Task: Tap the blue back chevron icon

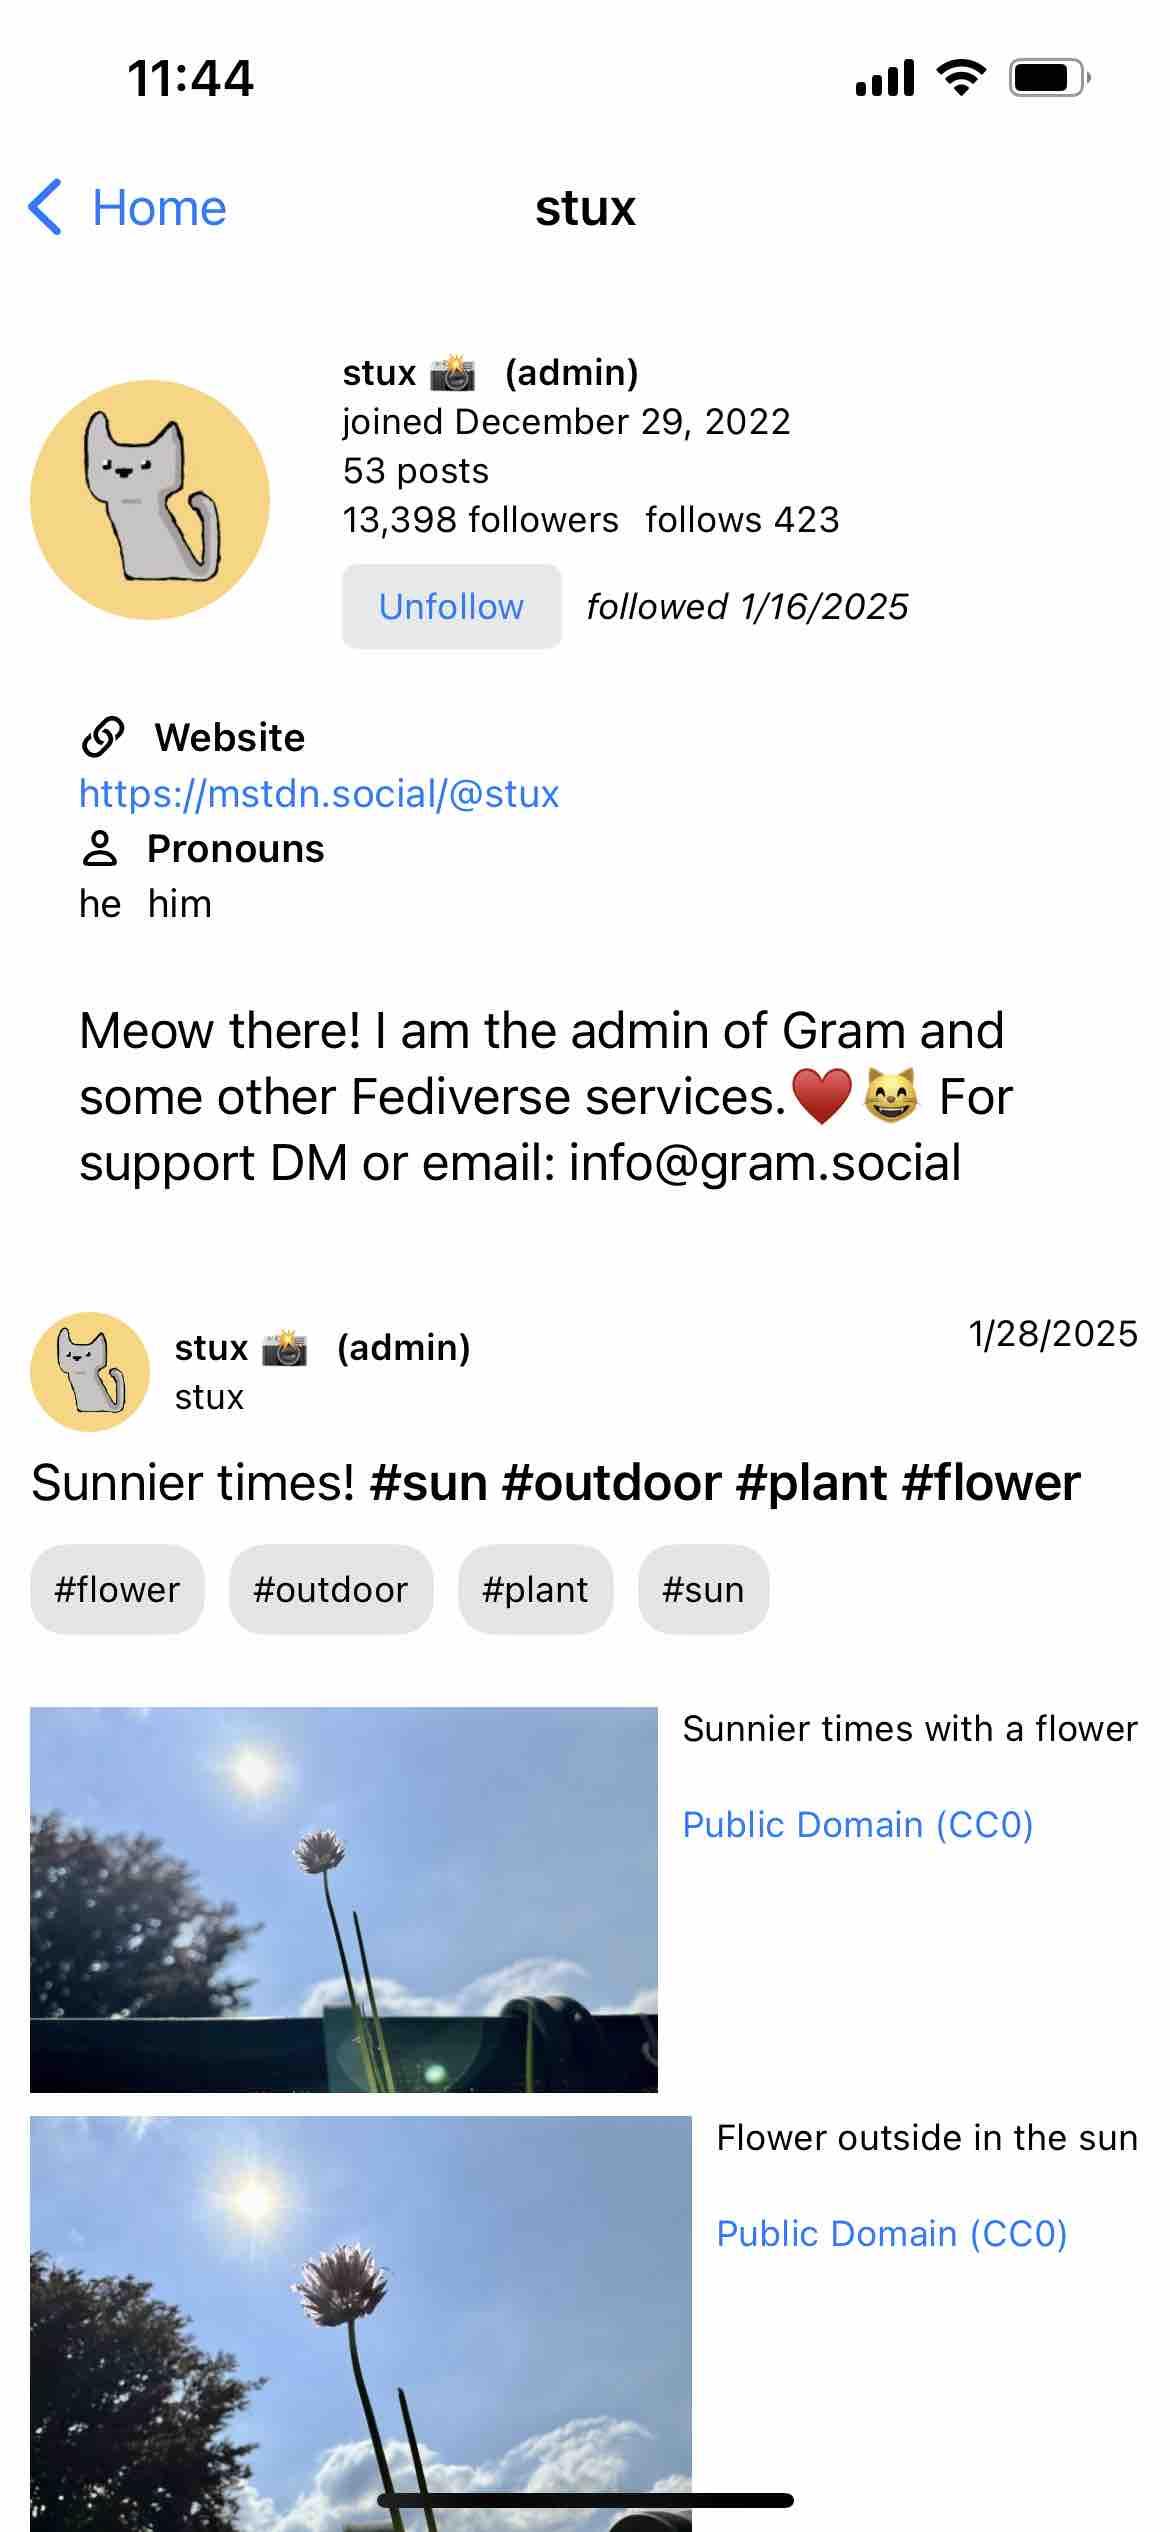Action: point(46,208)
